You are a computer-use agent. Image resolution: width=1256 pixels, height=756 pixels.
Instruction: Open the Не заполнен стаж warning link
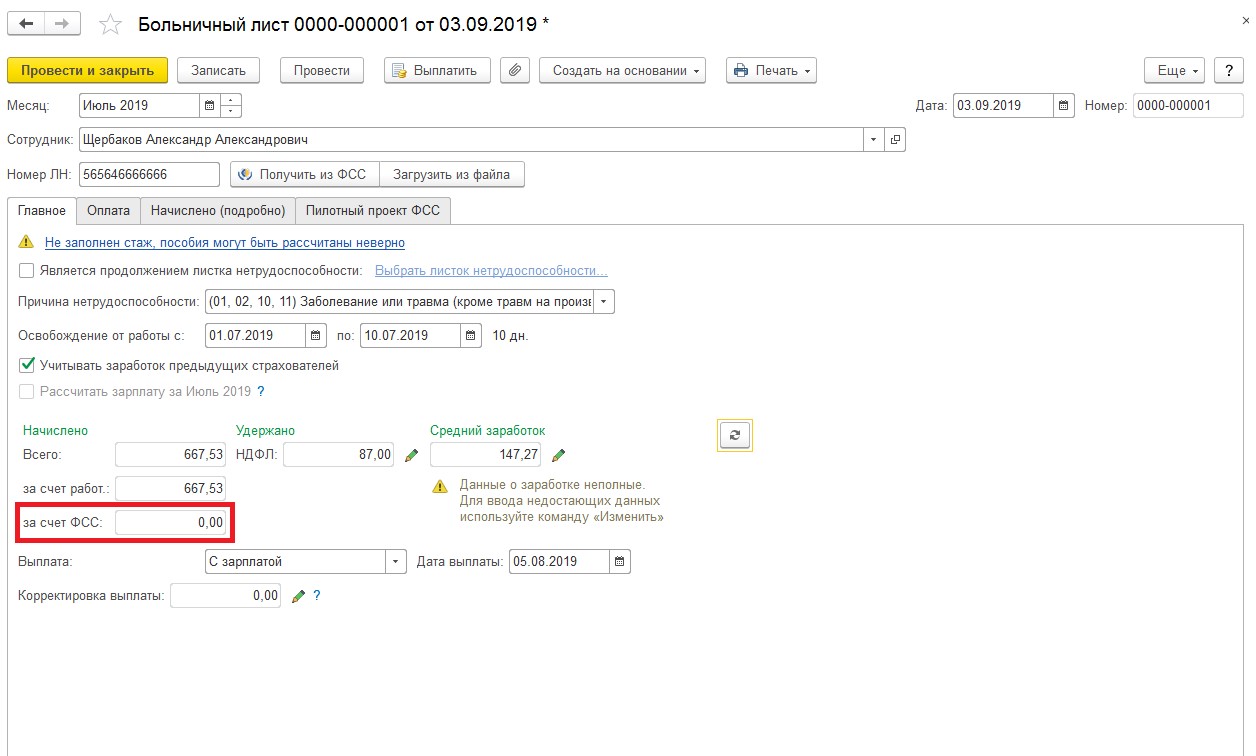click(x=225, y=243)
